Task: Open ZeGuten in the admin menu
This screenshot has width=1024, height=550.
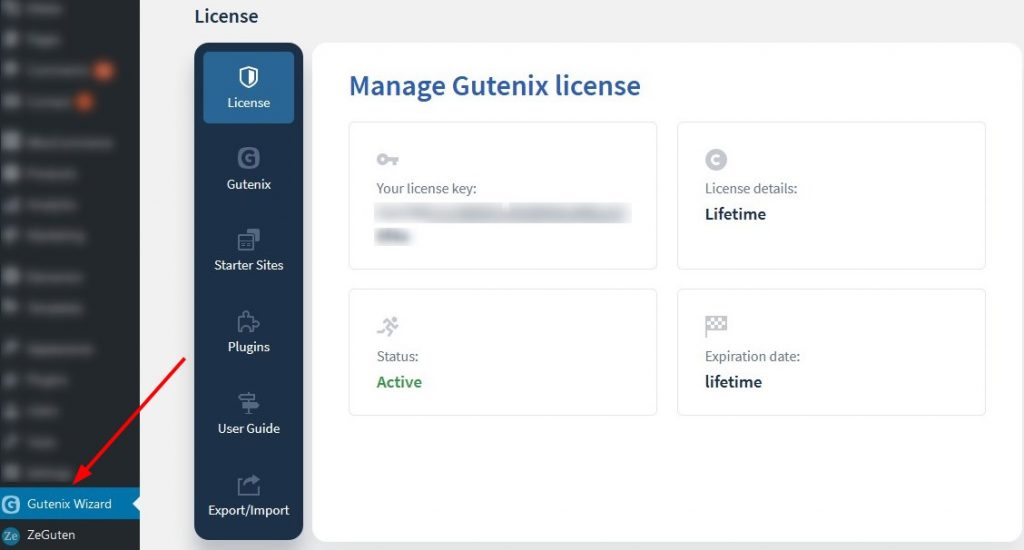Action: [69, 535]
